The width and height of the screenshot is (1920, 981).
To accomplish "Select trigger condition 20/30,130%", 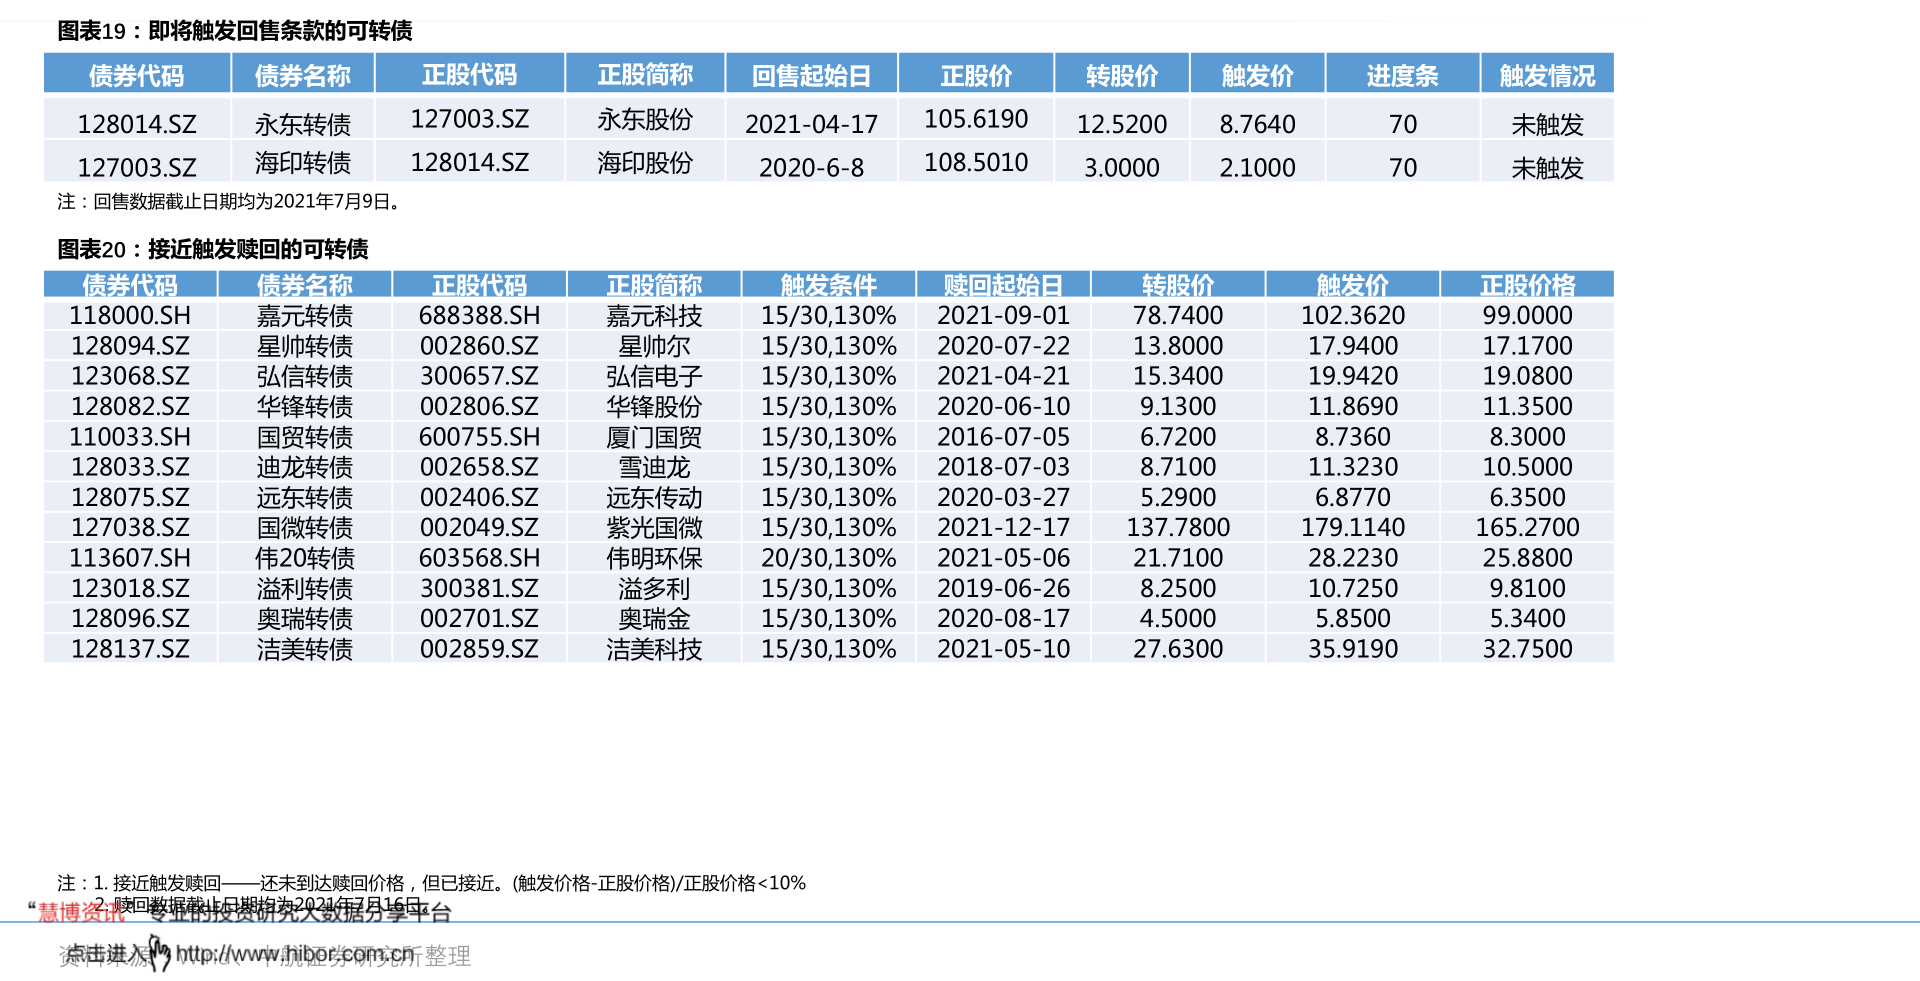I will pyautogui.click(x=828, y=558).
